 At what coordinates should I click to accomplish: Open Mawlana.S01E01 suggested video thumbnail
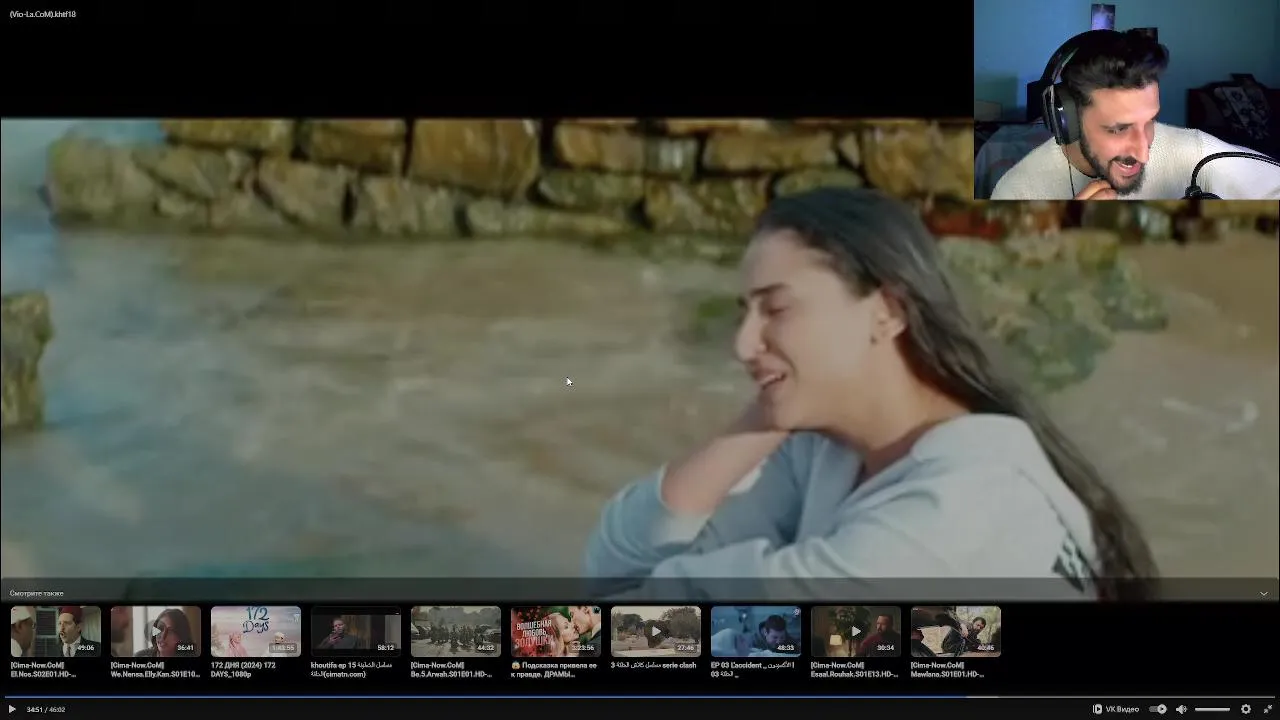[956, 631]
